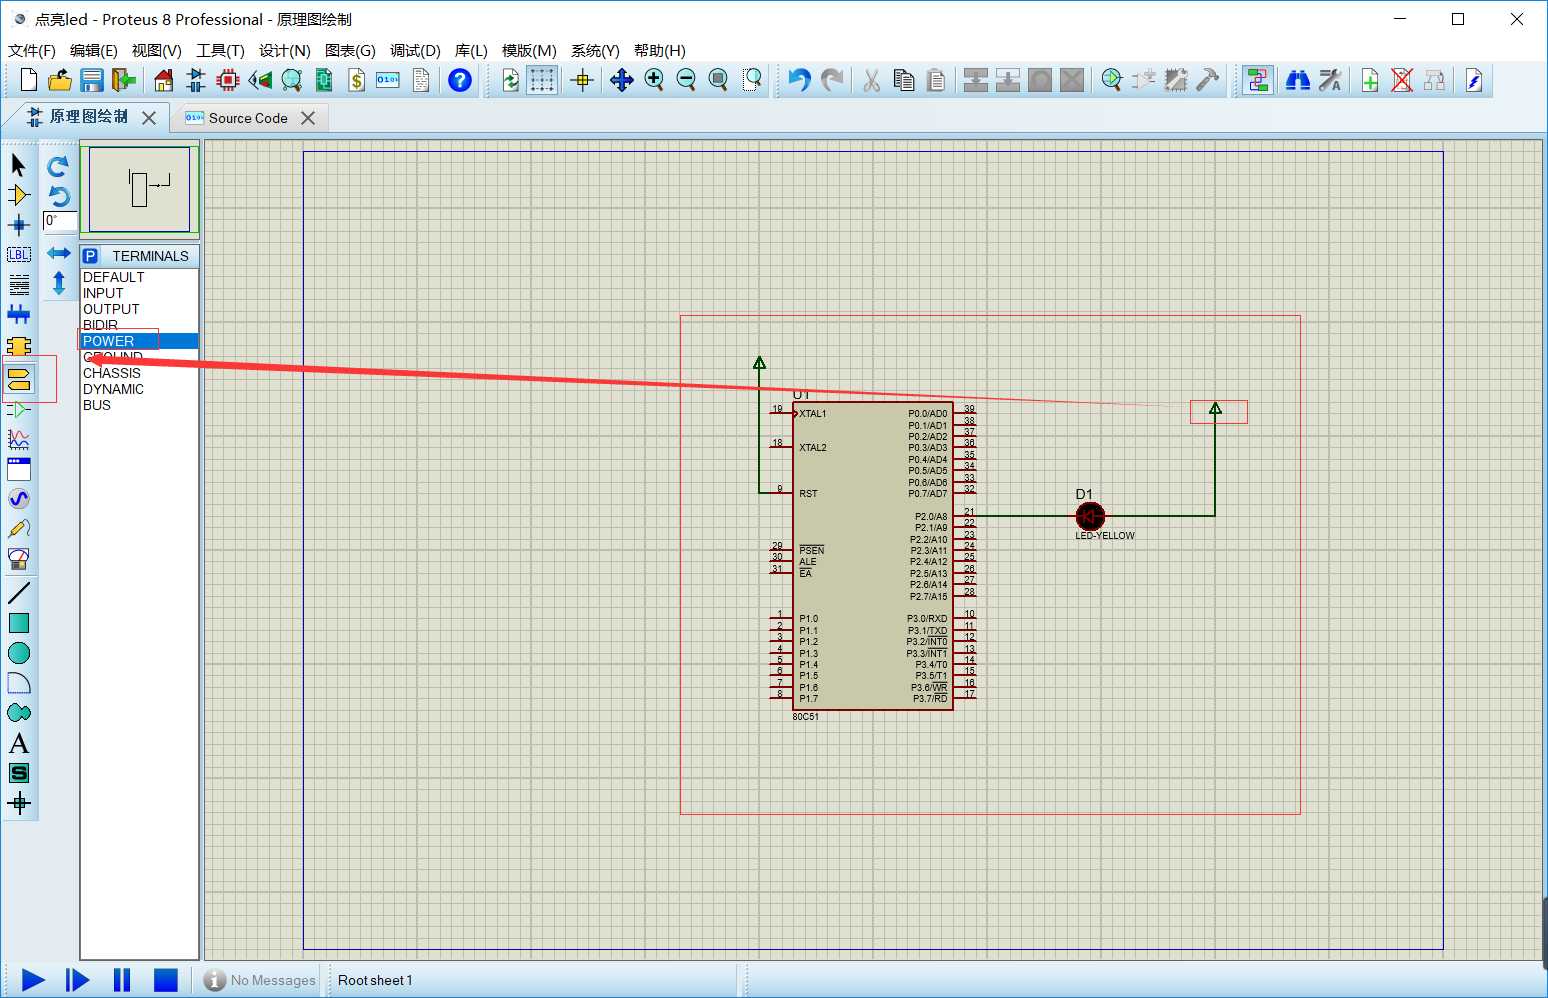1548x998 pixels.
Task: Step simulation forward
Action: click(77, 980)
